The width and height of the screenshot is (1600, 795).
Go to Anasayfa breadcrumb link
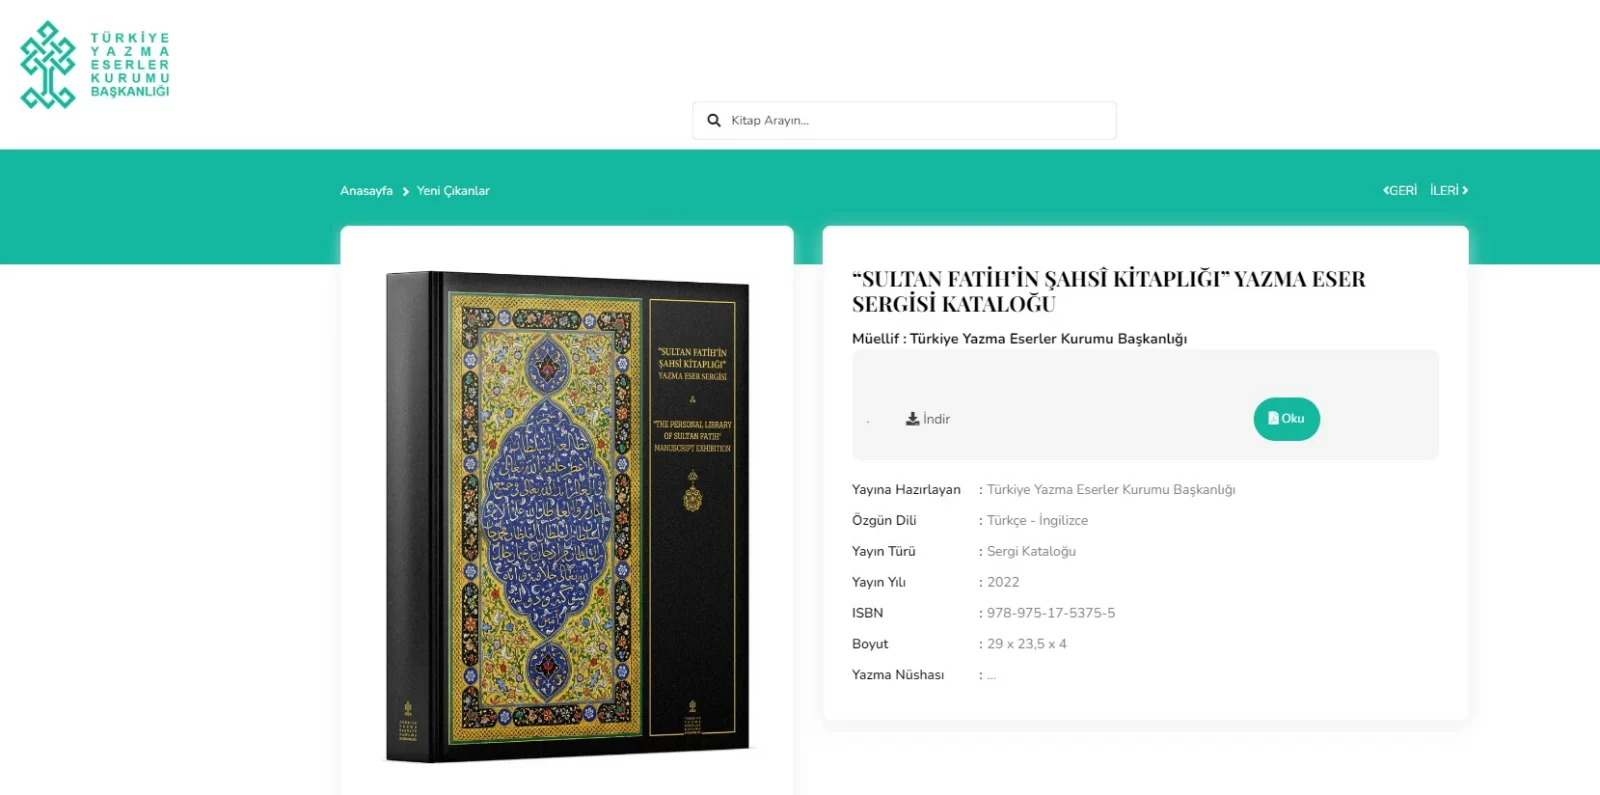pyautogui.click(x=366, y=190)
